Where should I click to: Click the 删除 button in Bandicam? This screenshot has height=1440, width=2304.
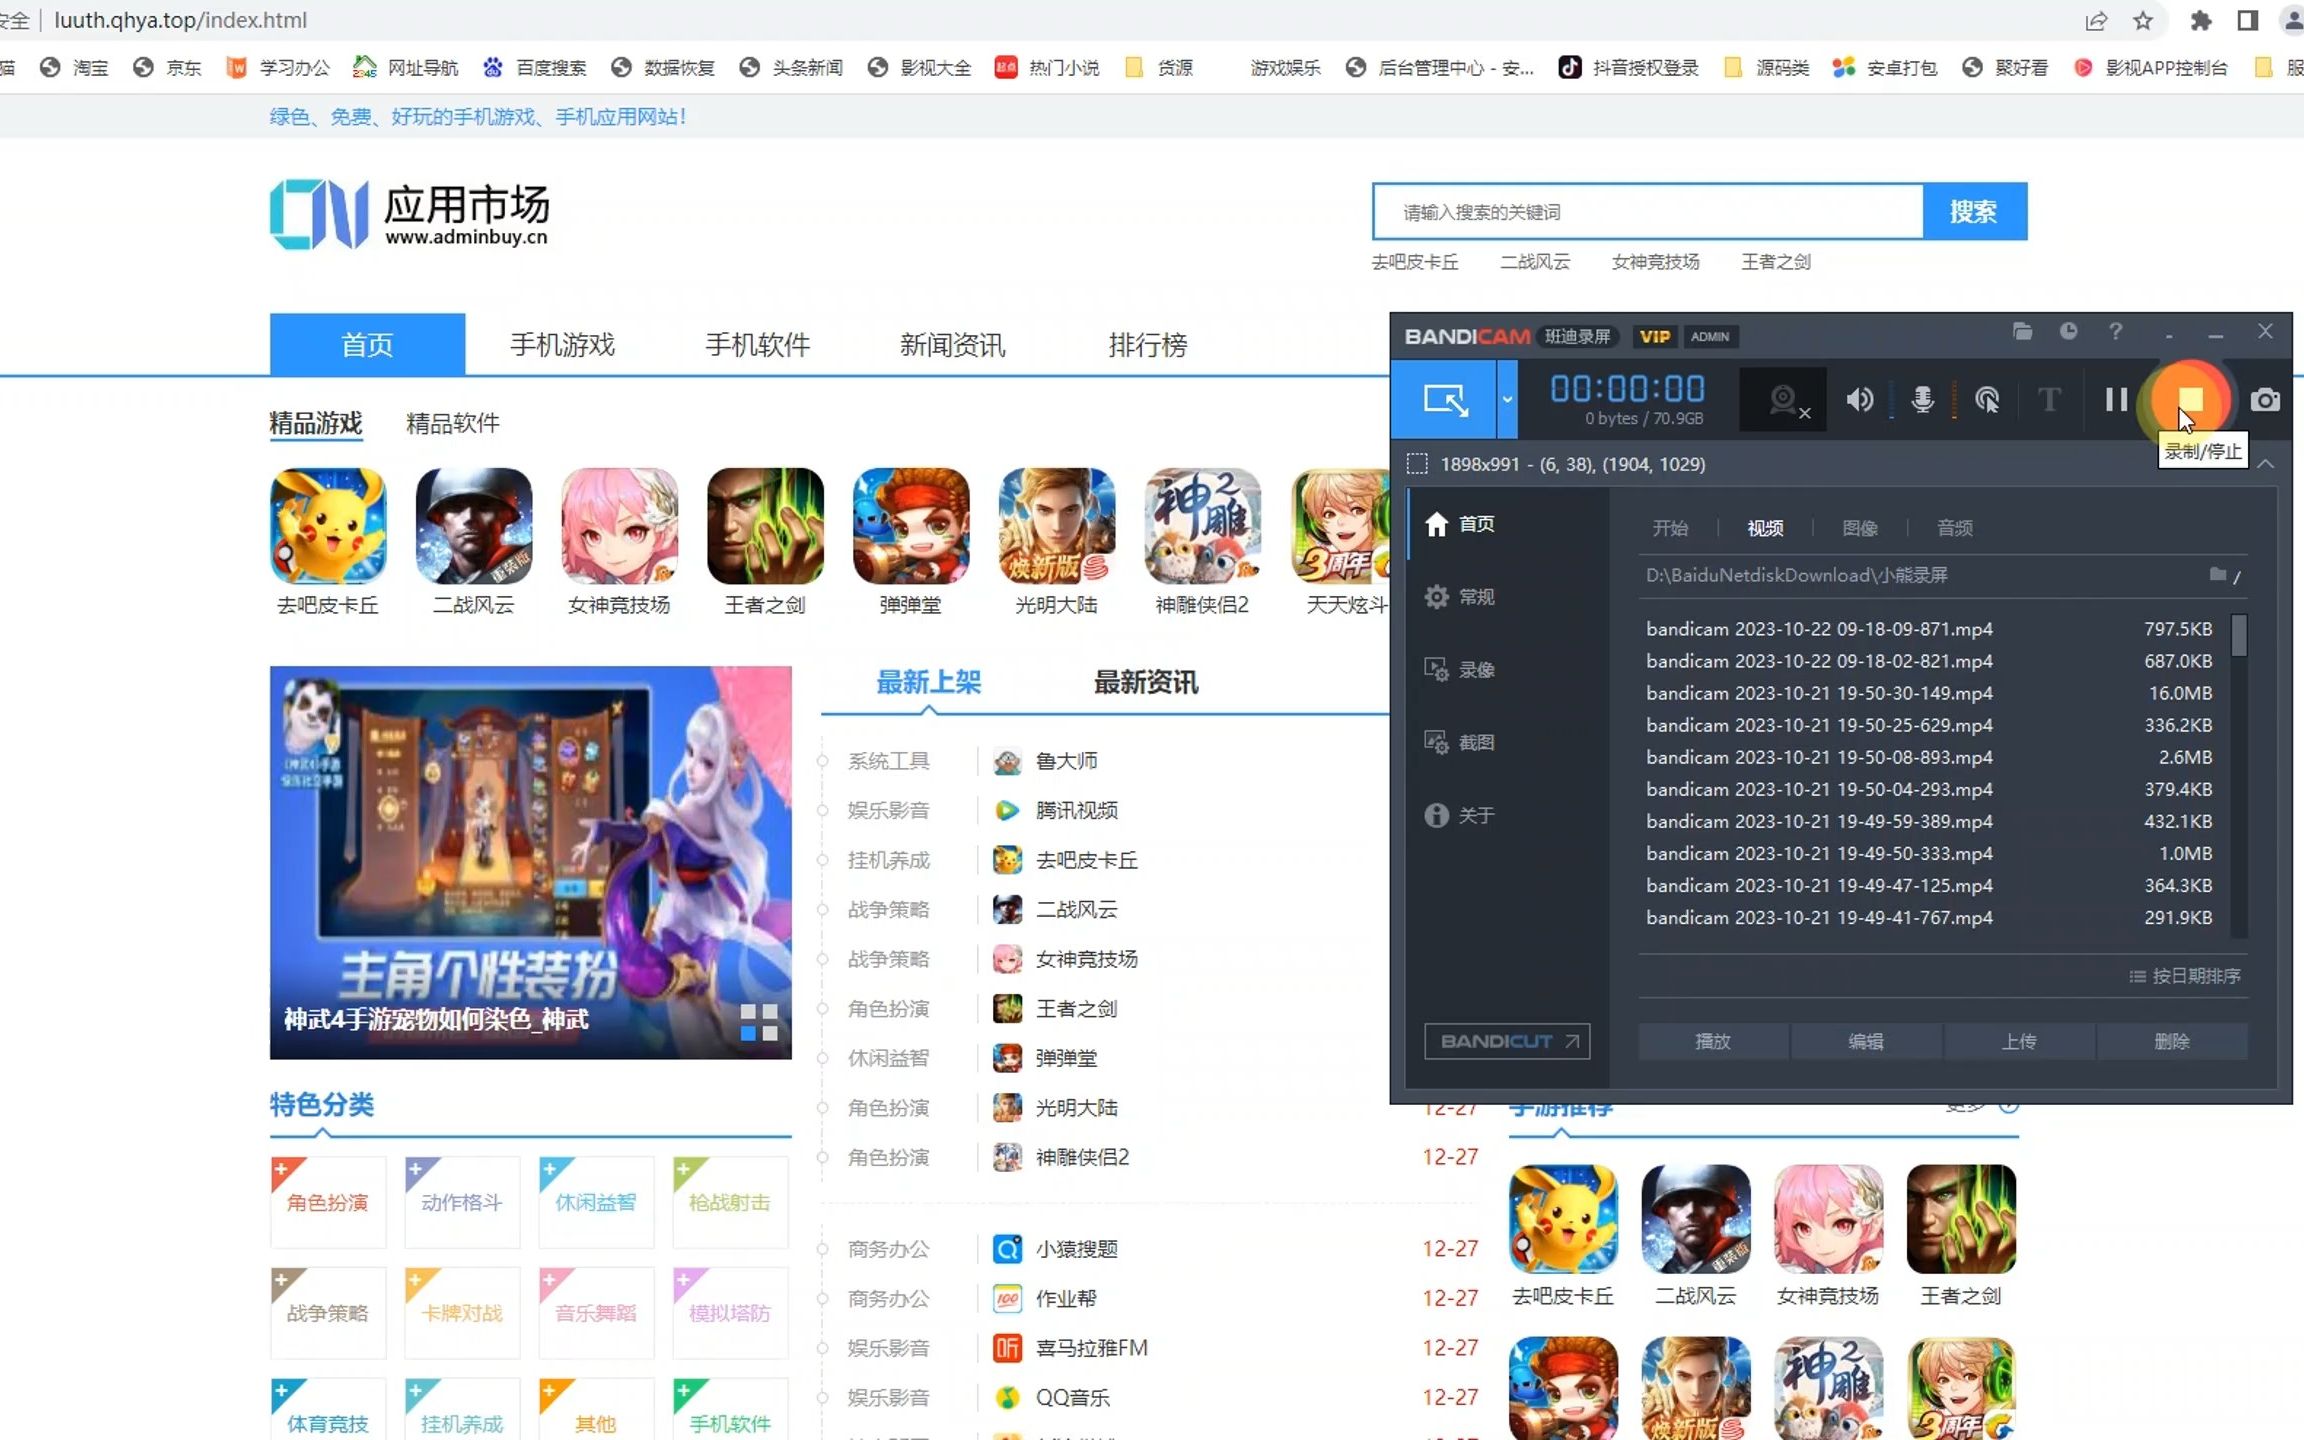2172,1041
